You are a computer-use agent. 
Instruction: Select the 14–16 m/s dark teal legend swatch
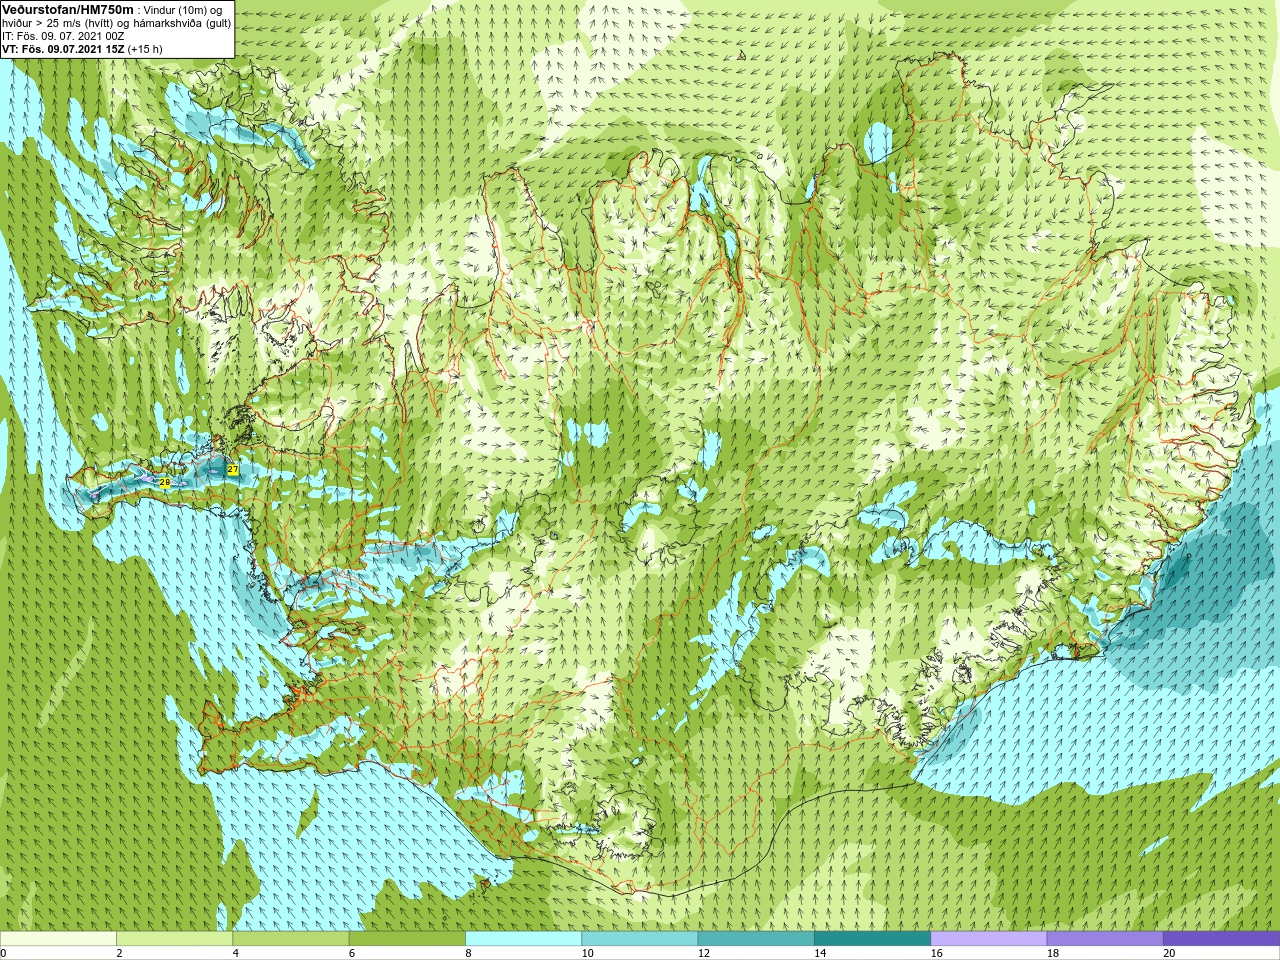tap(872, 939)
